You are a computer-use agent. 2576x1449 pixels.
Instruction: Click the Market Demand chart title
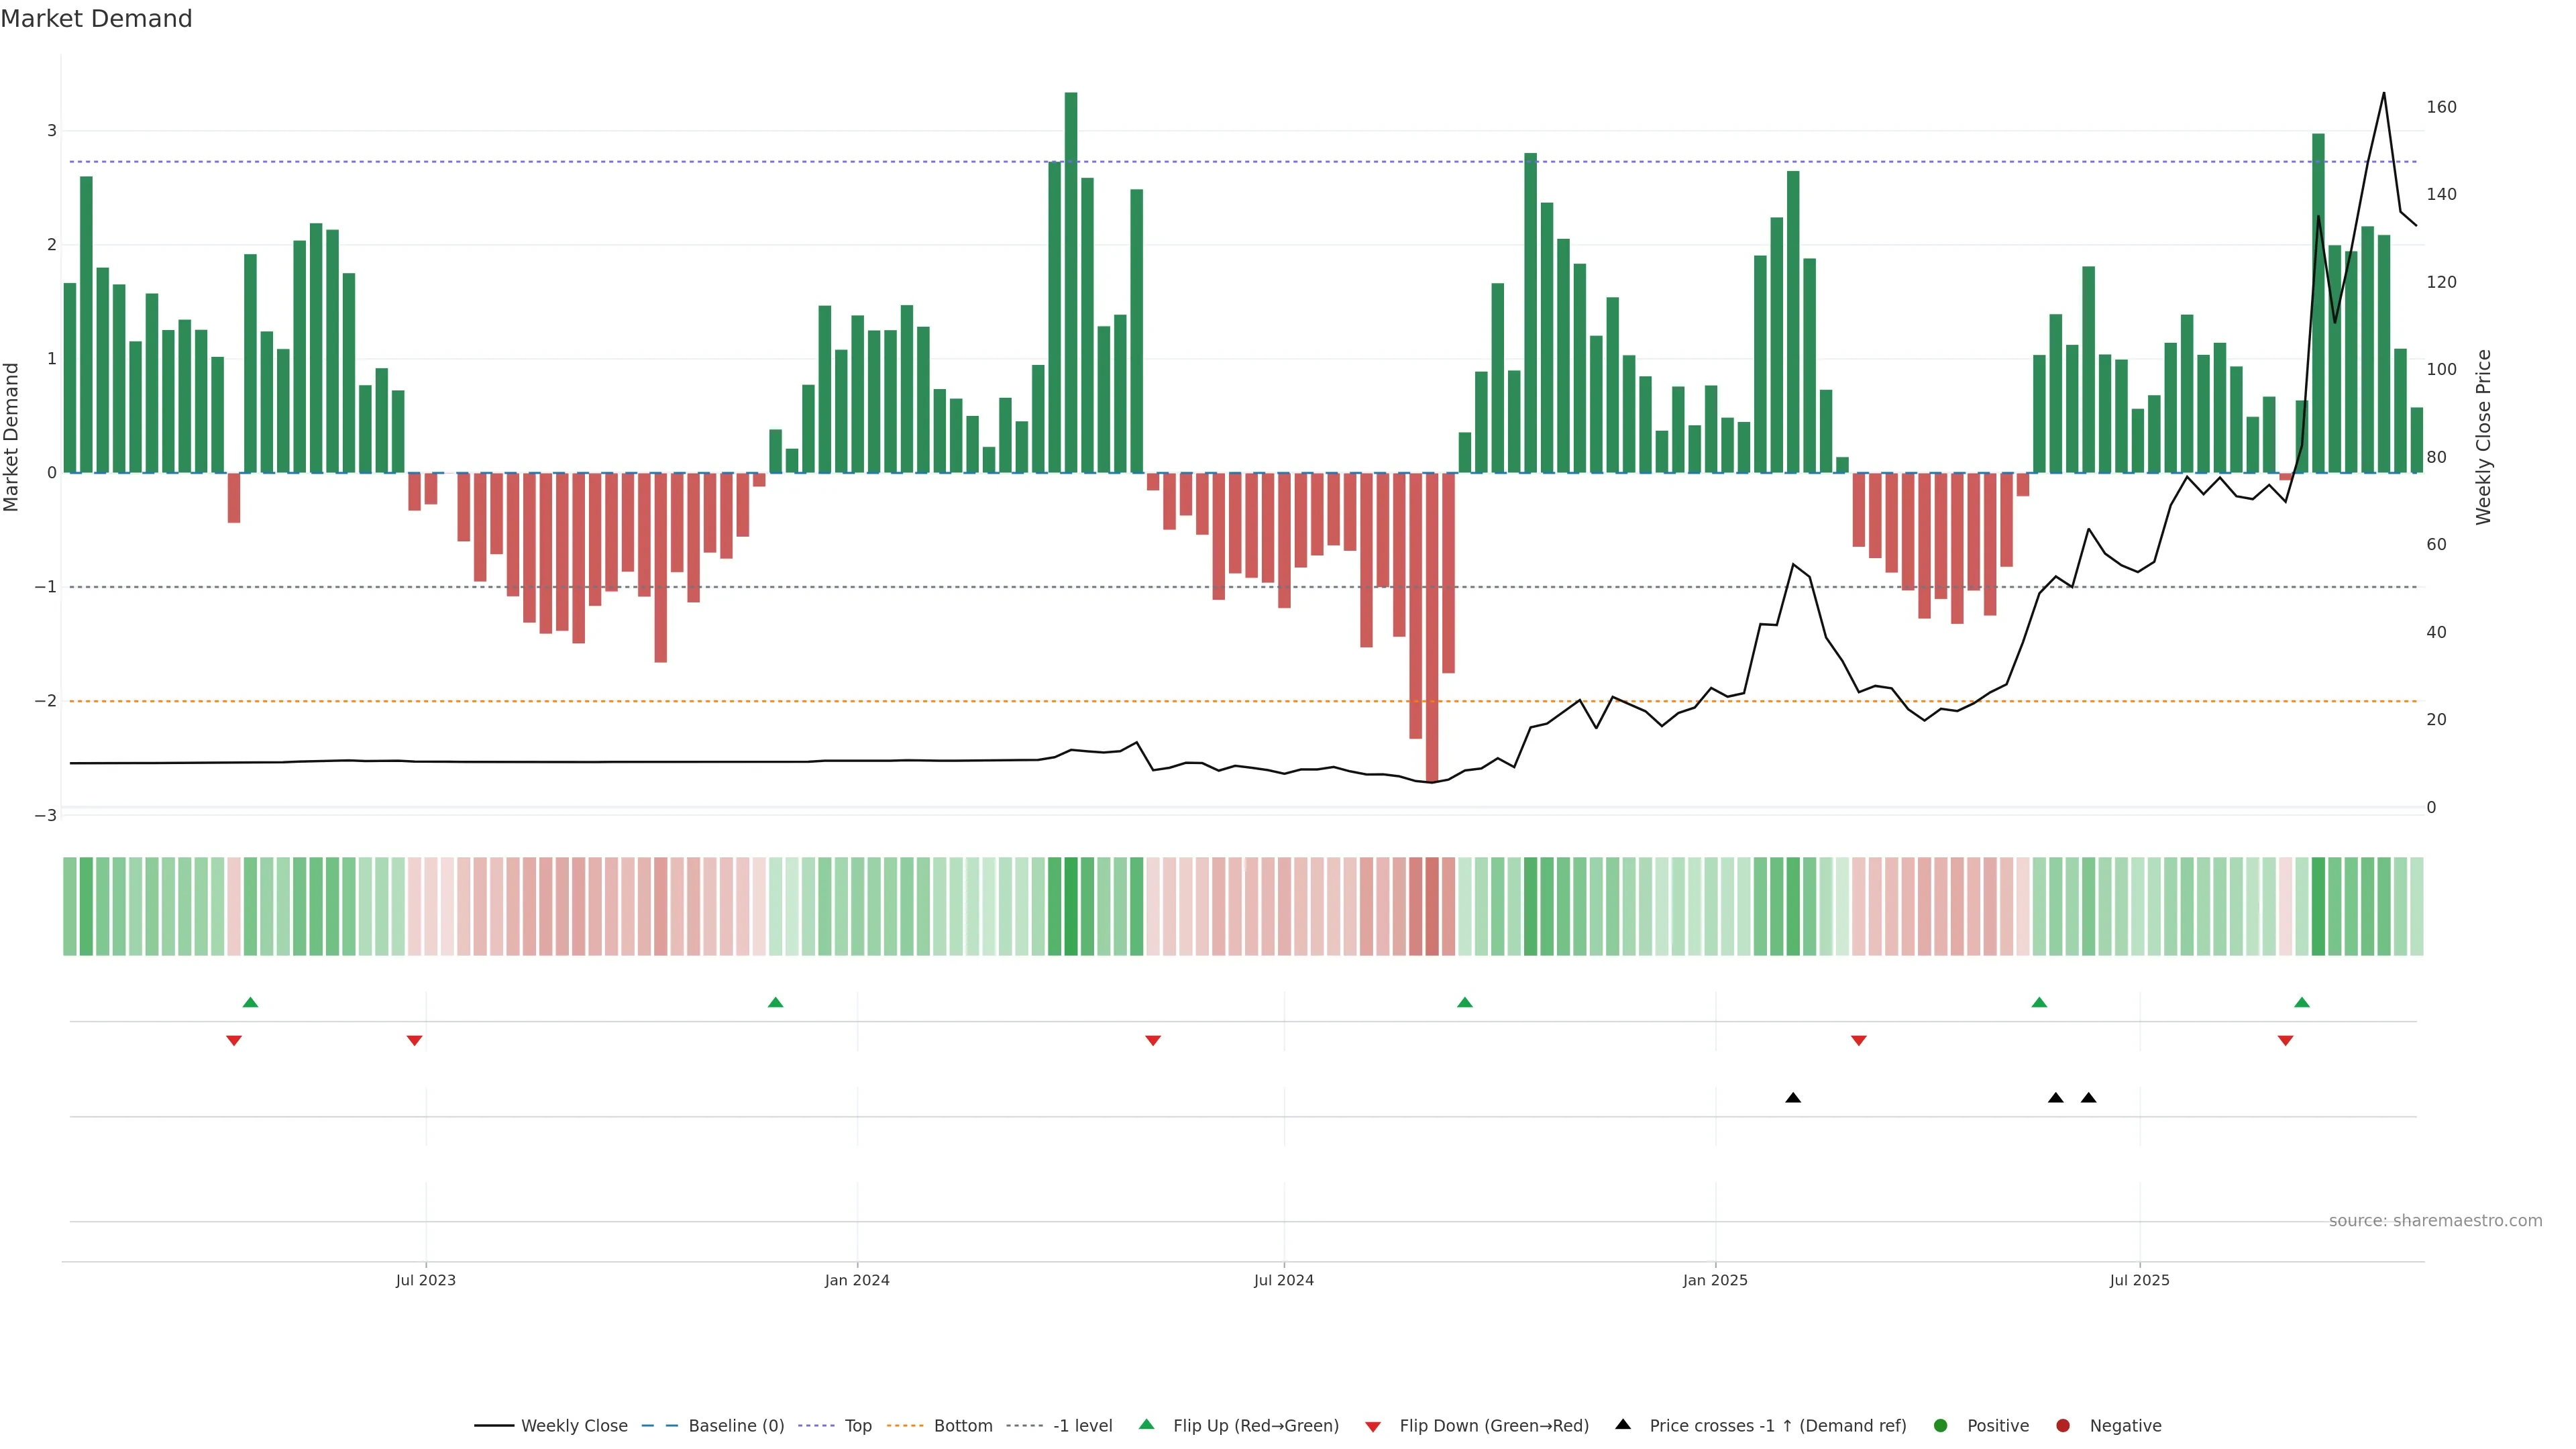tap(96, 19)
